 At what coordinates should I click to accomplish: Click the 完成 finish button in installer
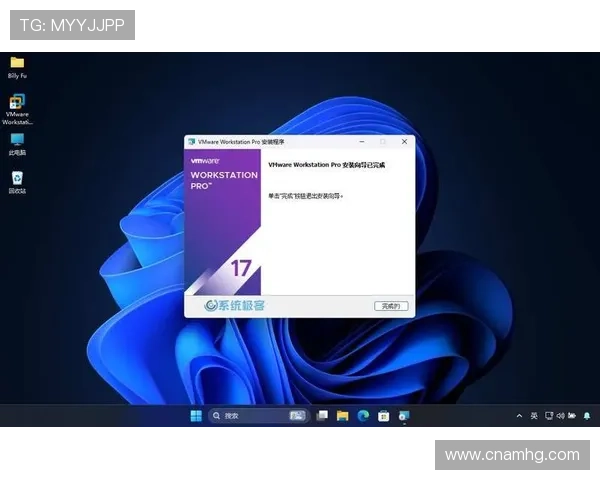pyautogui.click(x=391, y=305)
